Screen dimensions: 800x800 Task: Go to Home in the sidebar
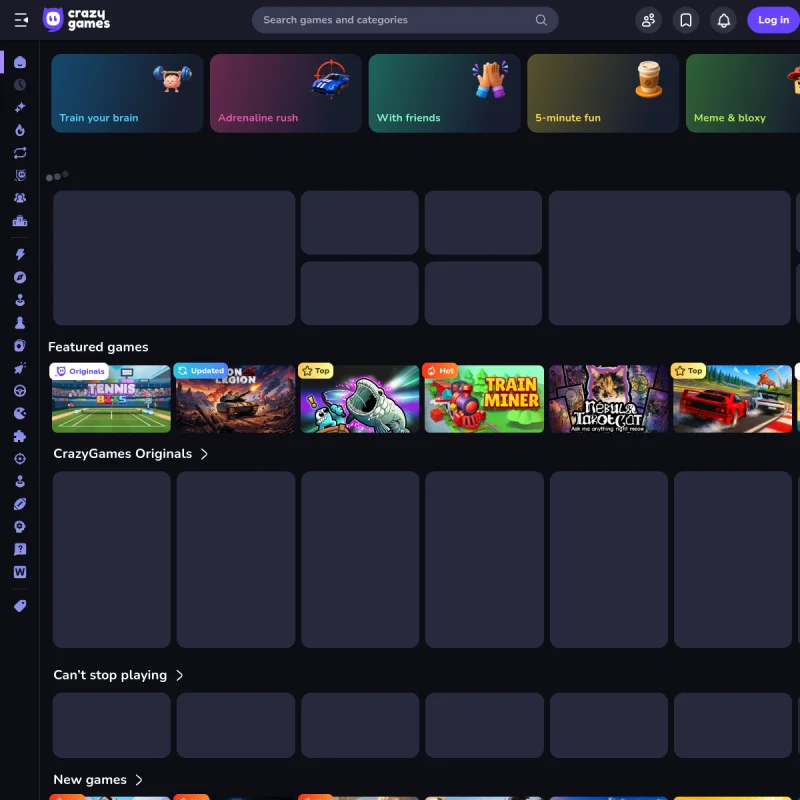click(x=20, y=62)
